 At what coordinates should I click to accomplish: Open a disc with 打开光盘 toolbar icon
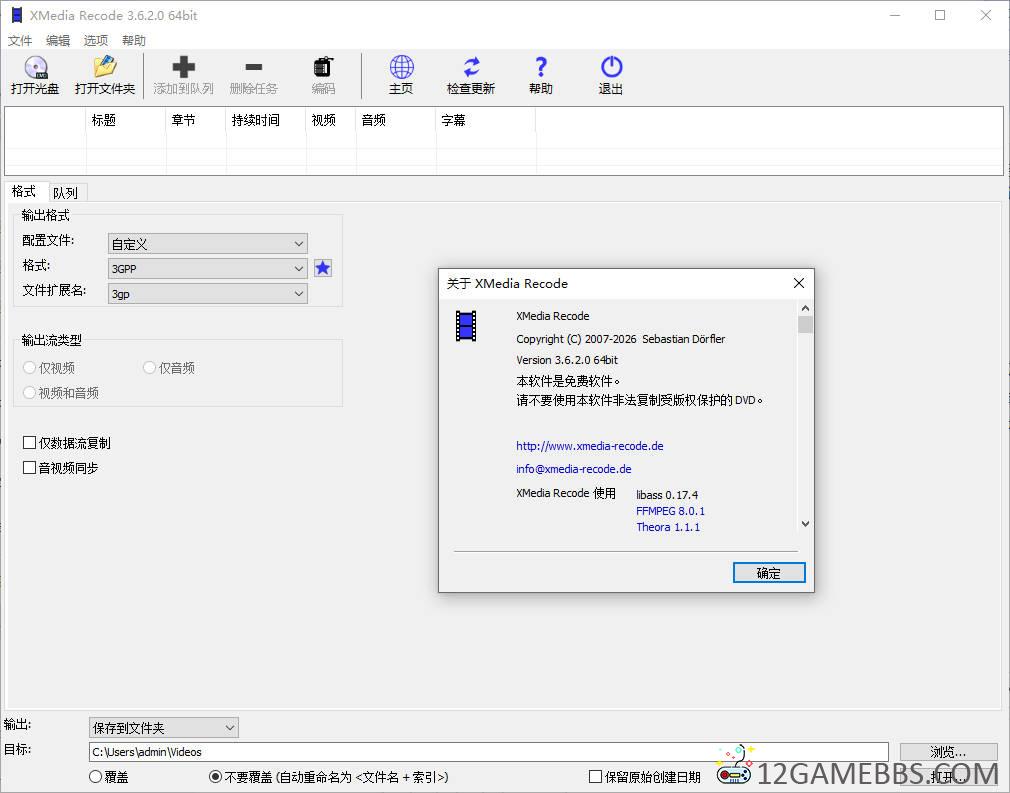click(x=35, y=75)
